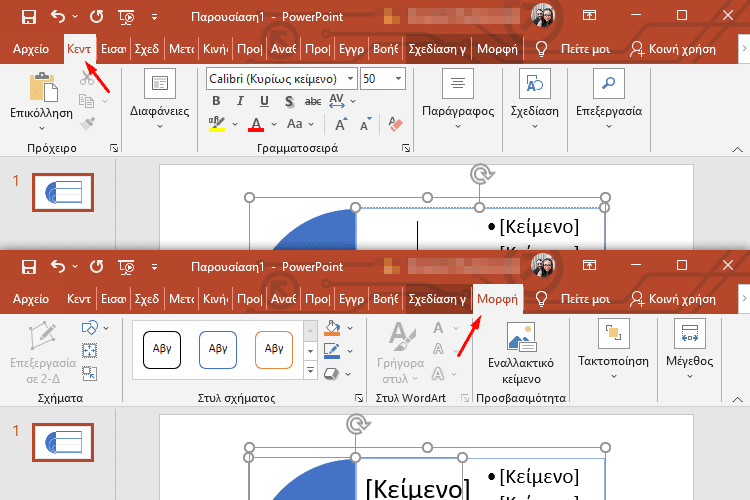
Task: Switch to the Μορφή tab in the top window
Action: tap(497, 49)
